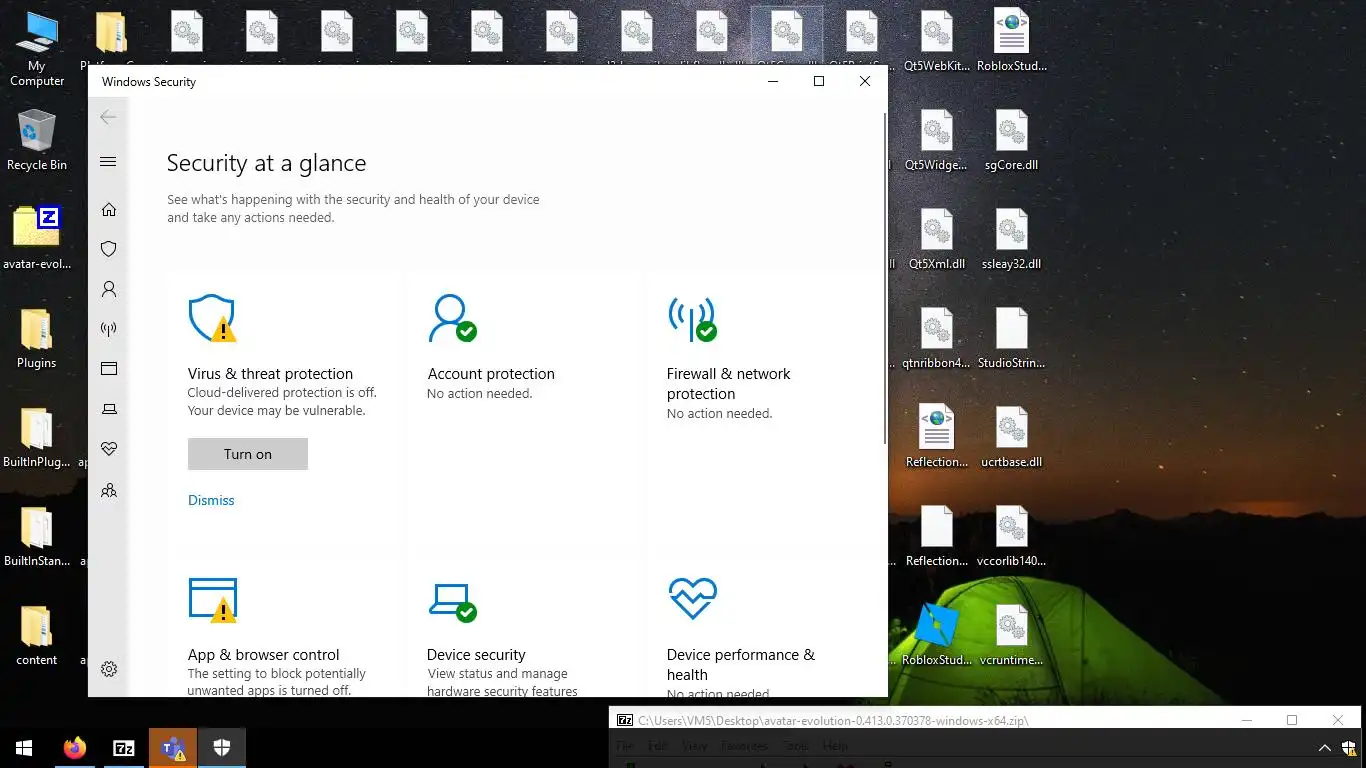Open Account protection person icon in sidebar

pyautogui.click(x=109, y=289)
